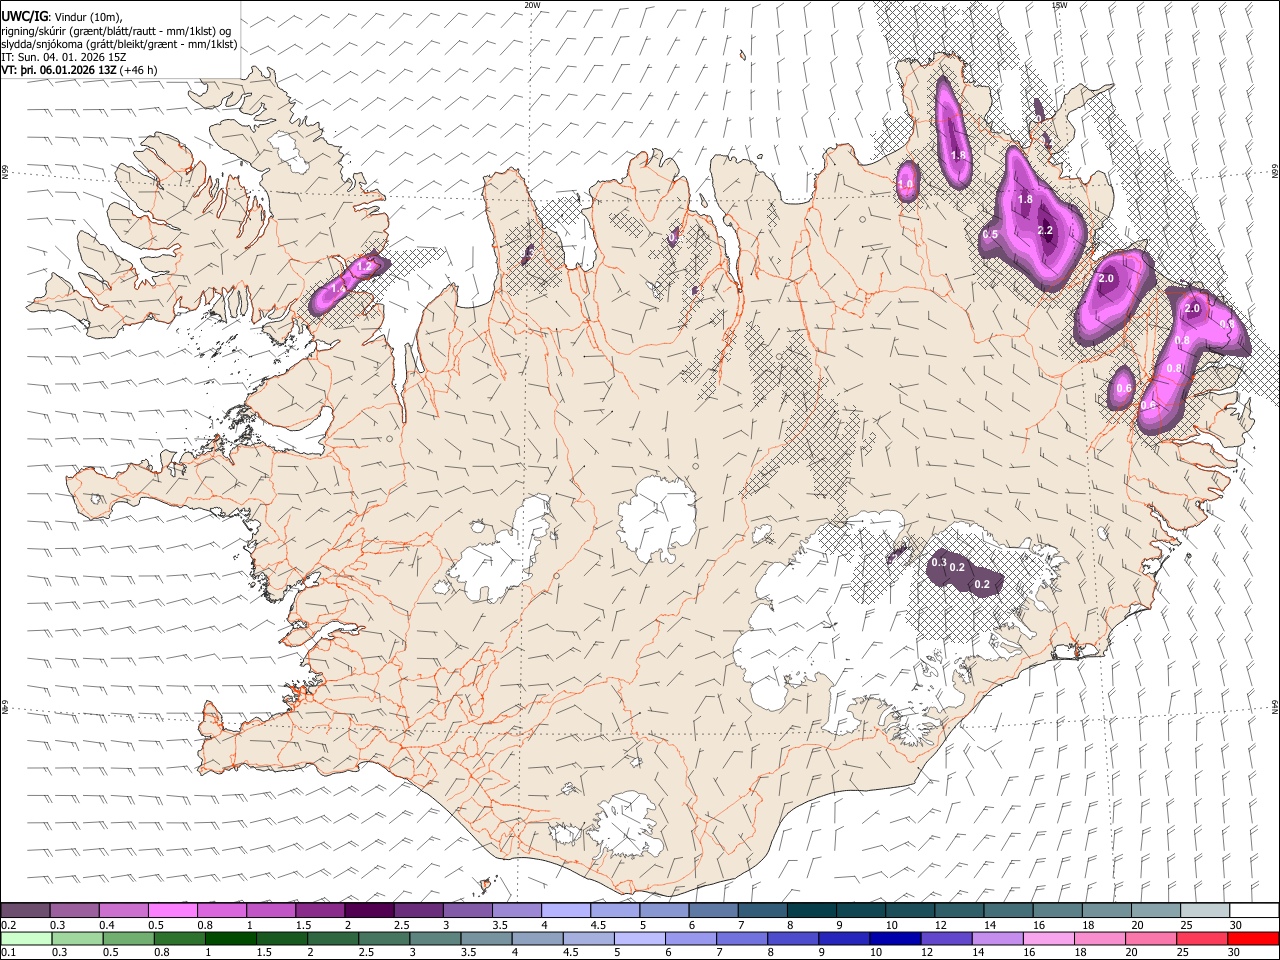Select lower scale swatch between 16 and 18

click(1049, 938)
